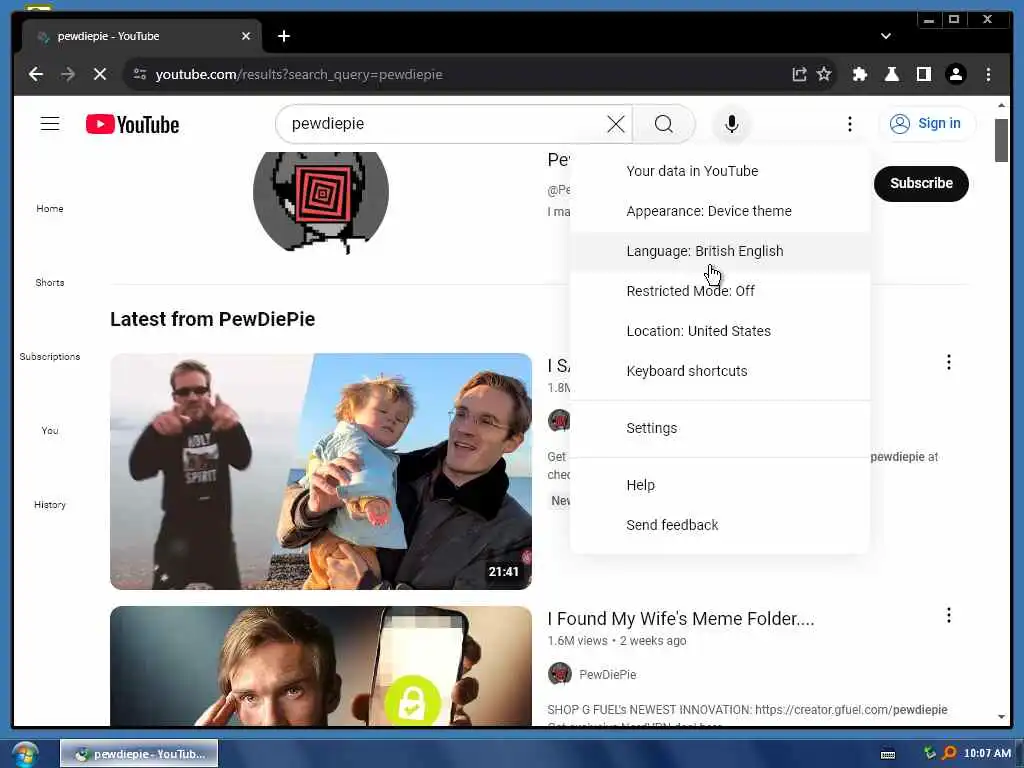The image size is (1024, 768).
Task: Go back with the browser back arrow
Action: tap(36, 74)
